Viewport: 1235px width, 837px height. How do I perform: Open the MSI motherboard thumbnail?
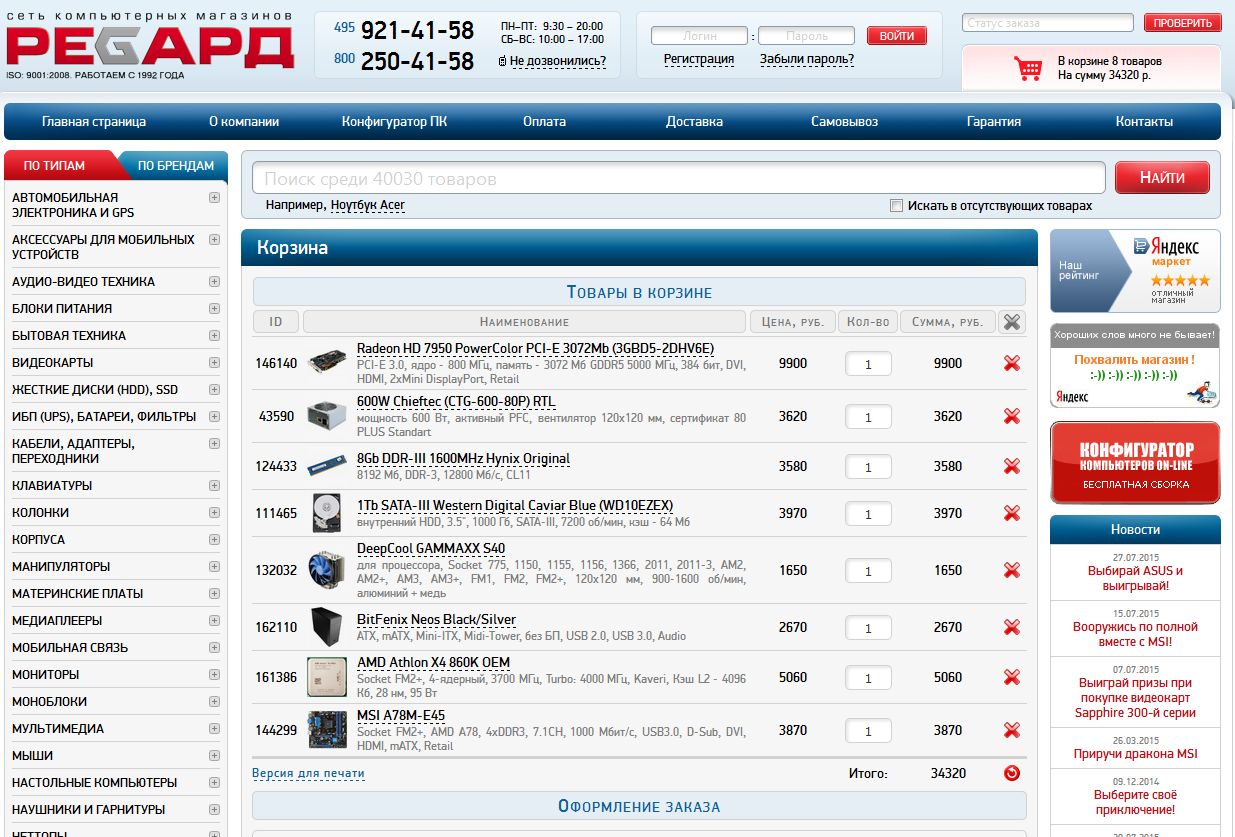point(328,730)
